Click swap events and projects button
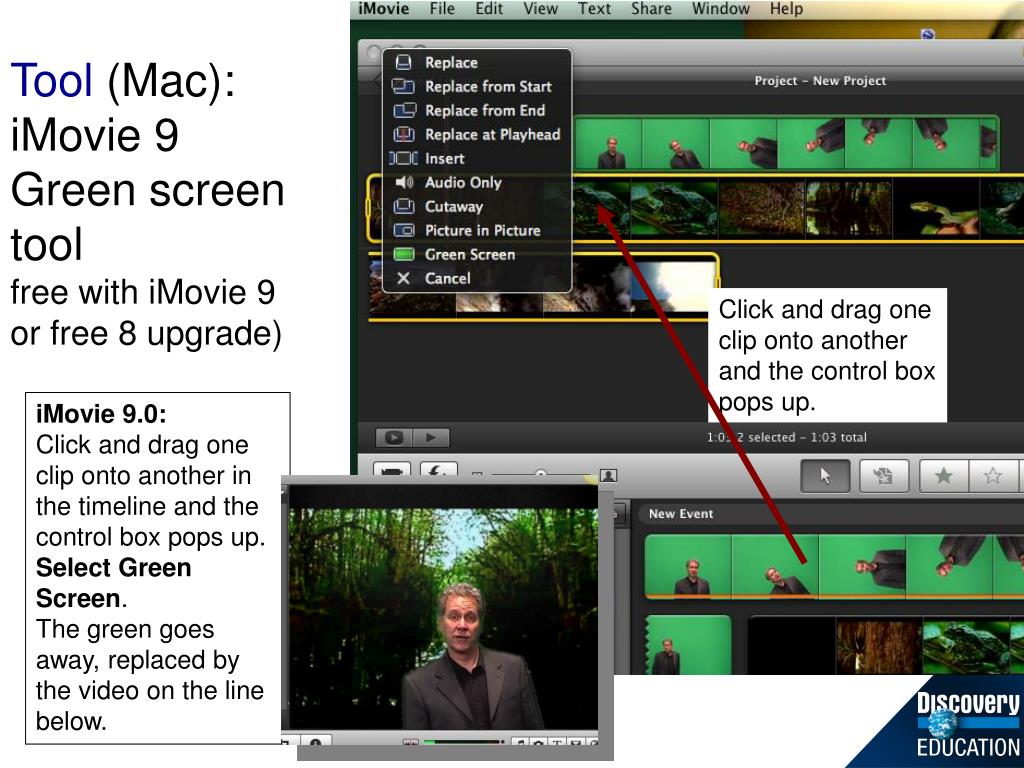Image resolution: width=1024 pixels, height=768 pixels. [438, 471]
